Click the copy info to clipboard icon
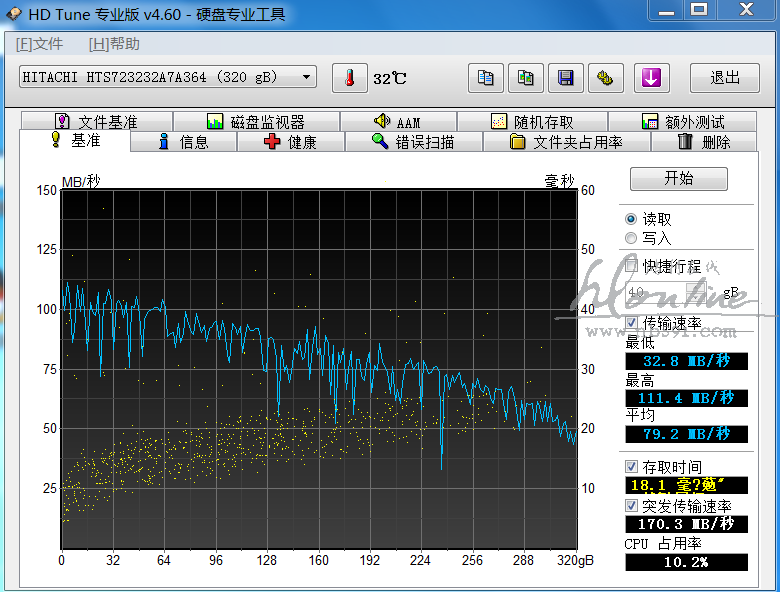Viewport: 780px width, 592px height. [x=486, y=78]
